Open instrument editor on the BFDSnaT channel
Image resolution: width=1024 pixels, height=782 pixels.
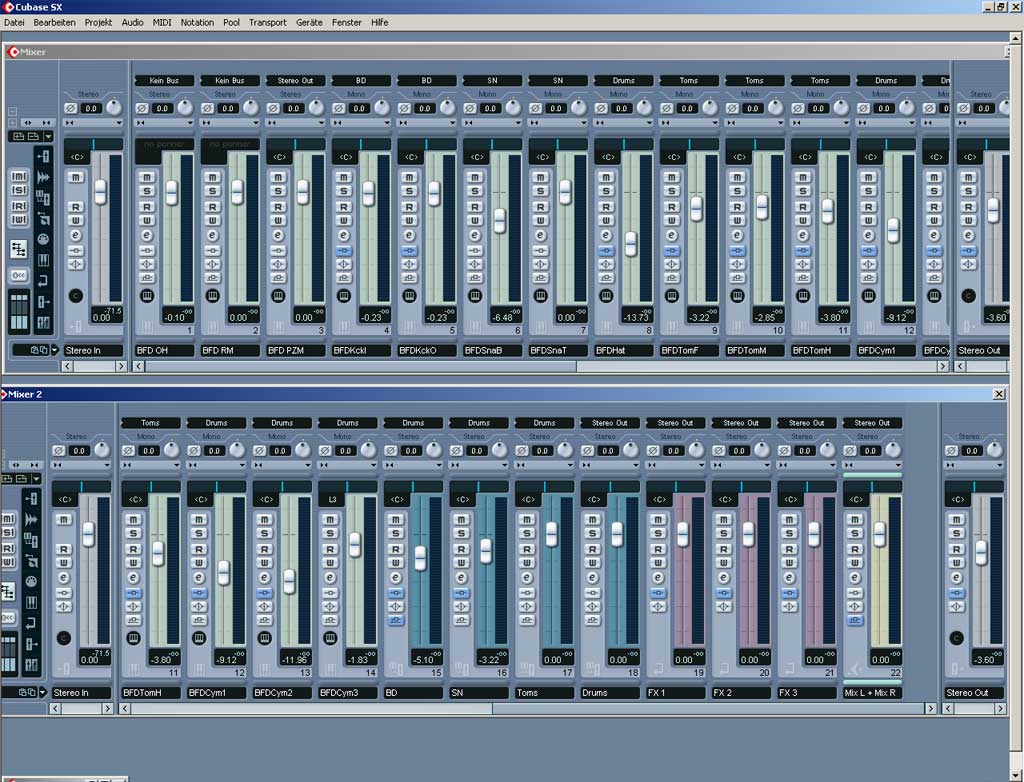point(540,295)
